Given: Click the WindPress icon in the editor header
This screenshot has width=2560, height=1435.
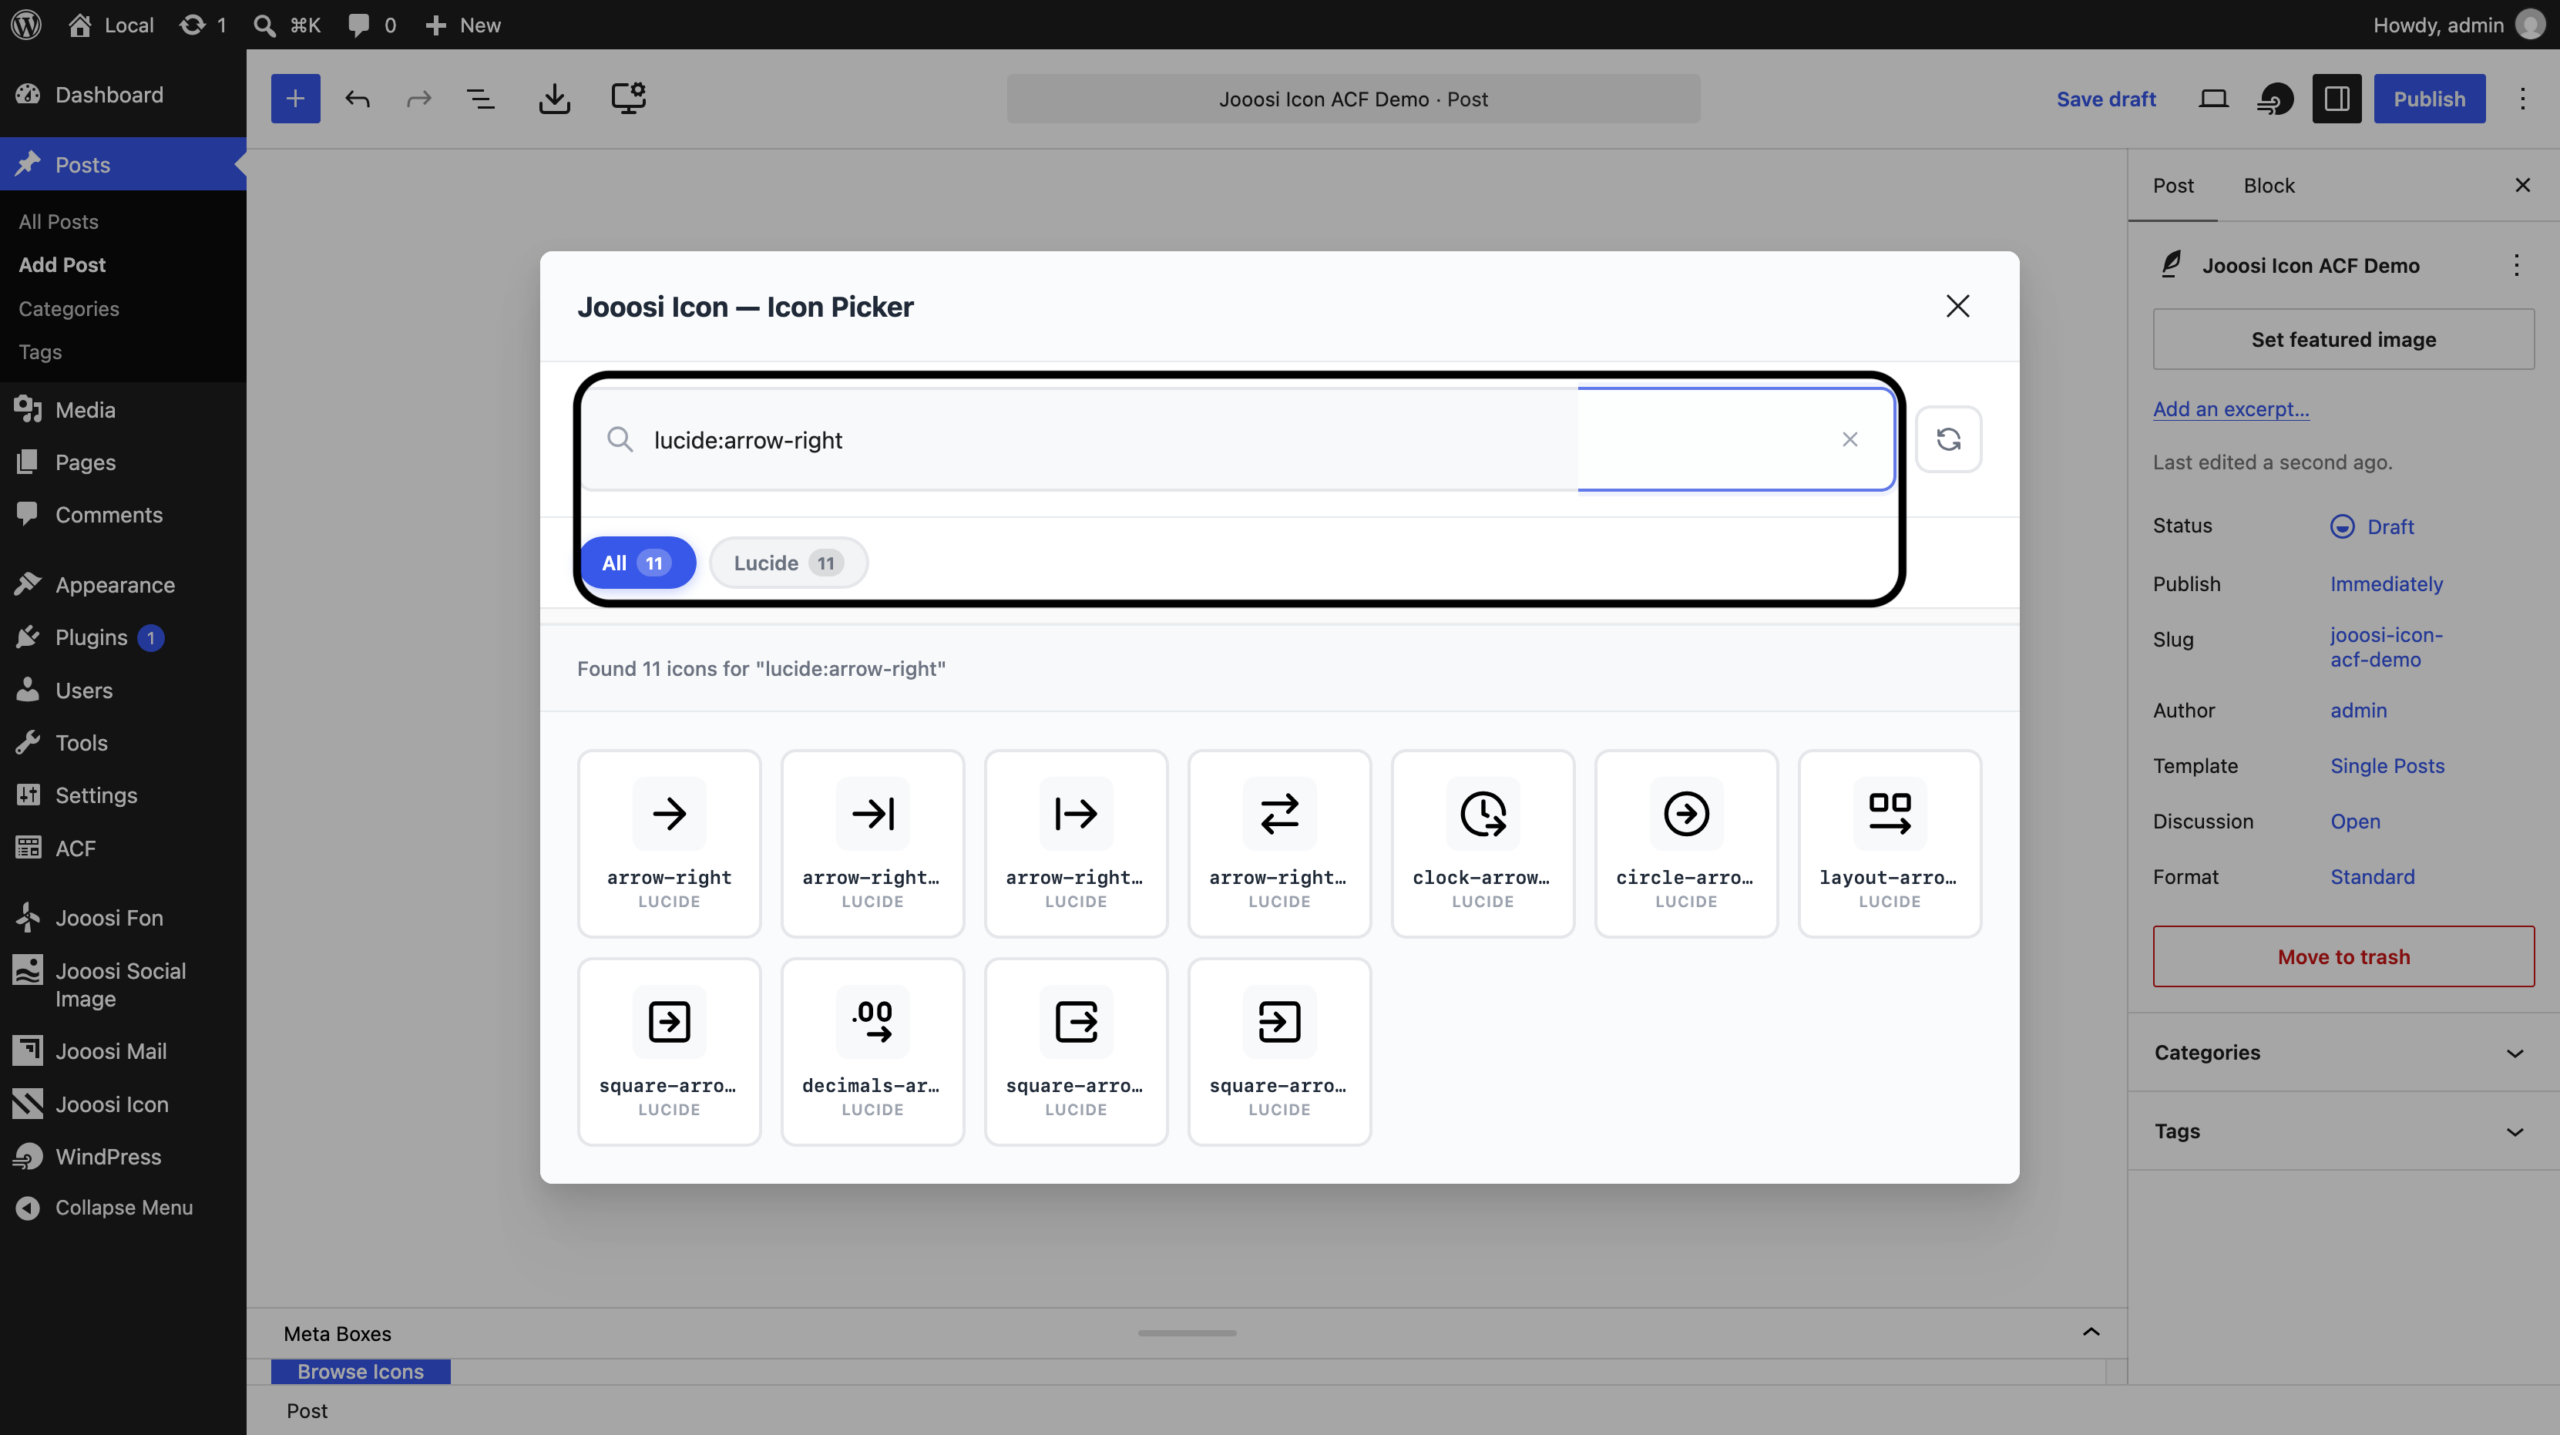Looking at the screenshot, I should (2275, 99).
